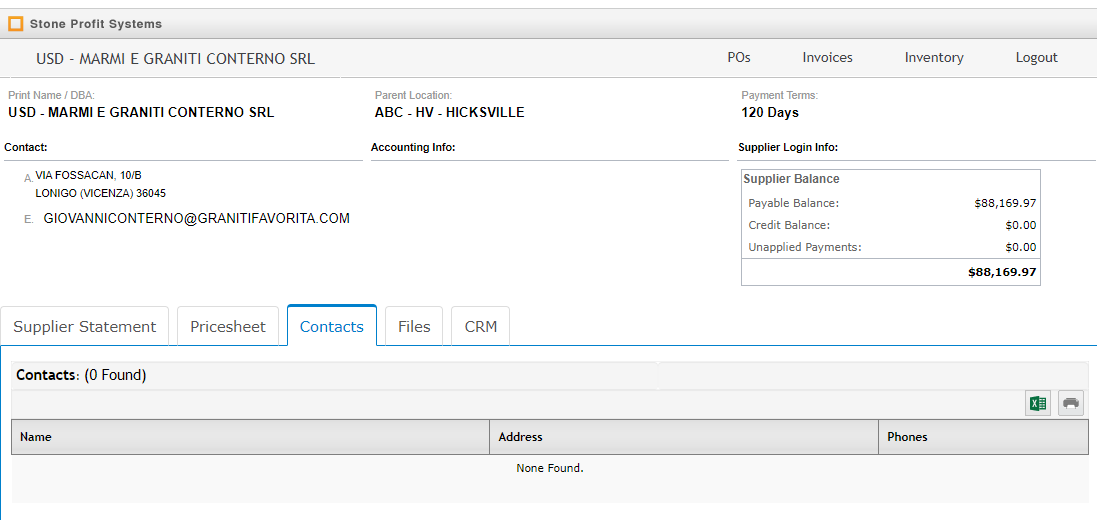Open the POs menu
The height and width of the screenshot is (520, 1097).
(739, 58)
